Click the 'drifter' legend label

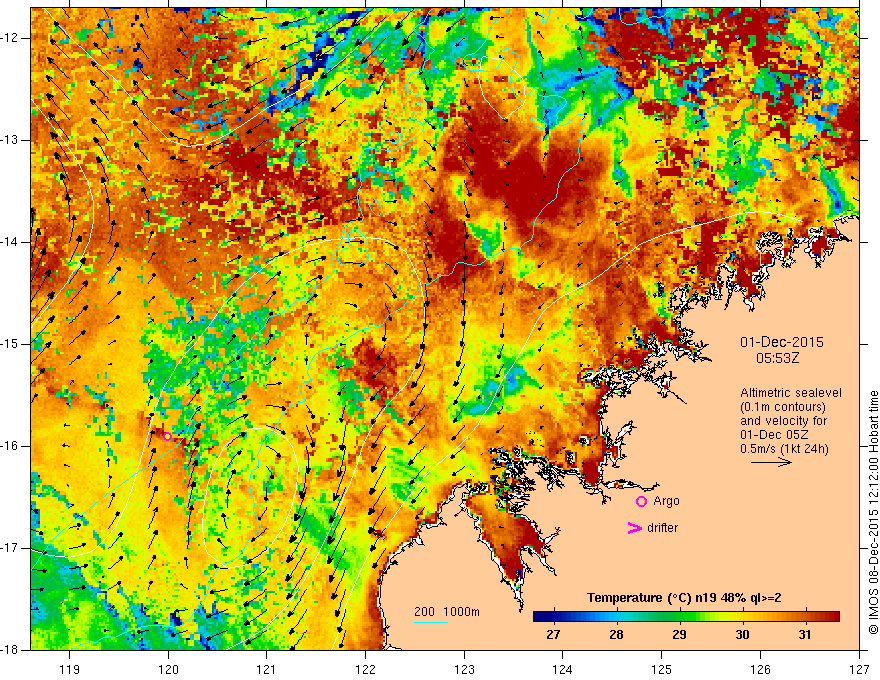[662, 528]
